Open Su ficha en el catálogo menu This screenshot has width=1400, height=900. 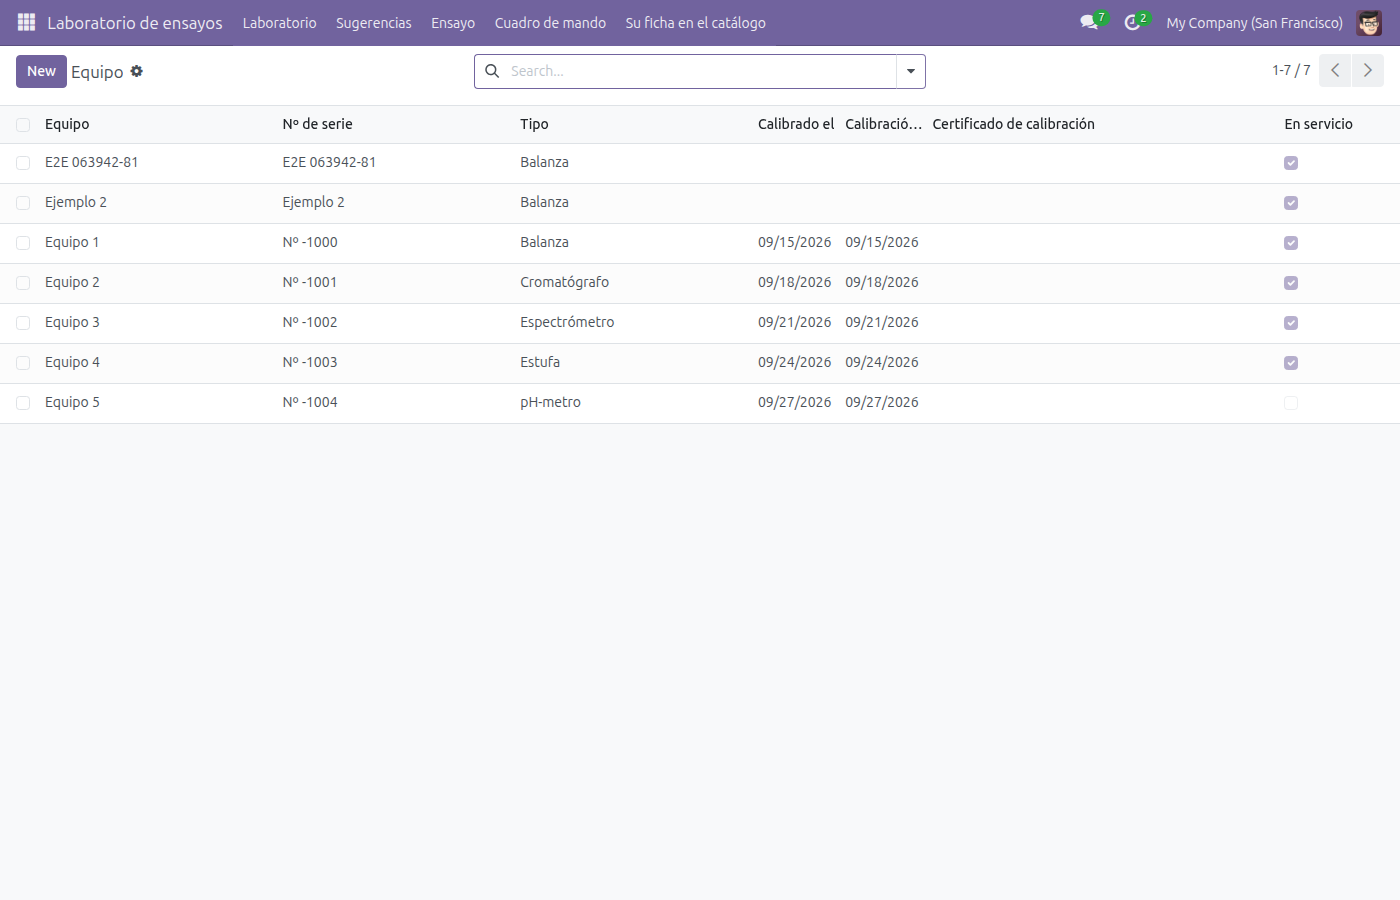[696, 22]
